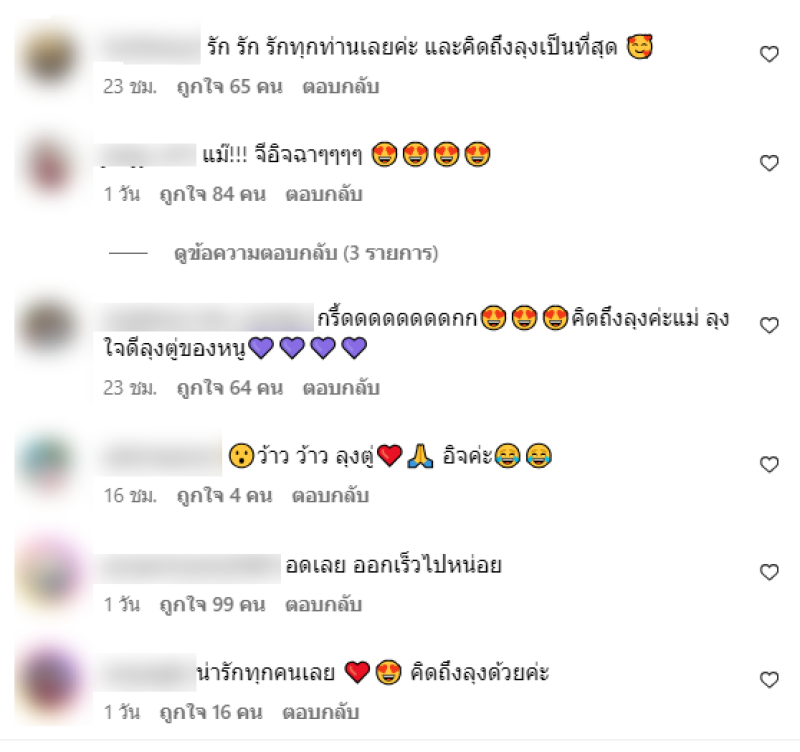Reply to the 65-likes comment
The height and width of the screenshot is (752, 800).
click(x=341, y=87)
